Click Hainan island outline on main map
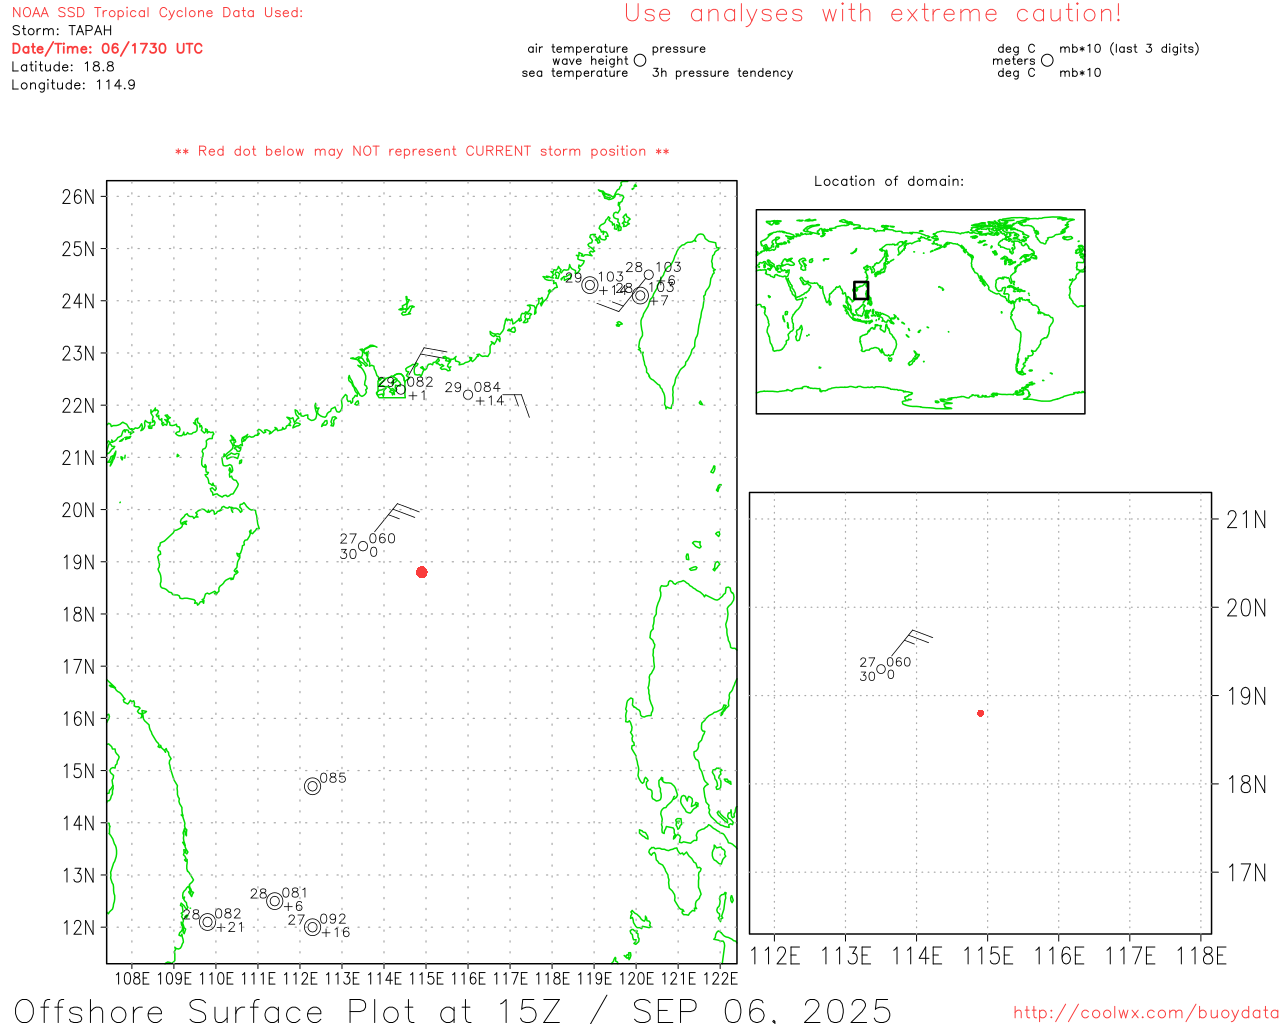 tap(209, 553)
